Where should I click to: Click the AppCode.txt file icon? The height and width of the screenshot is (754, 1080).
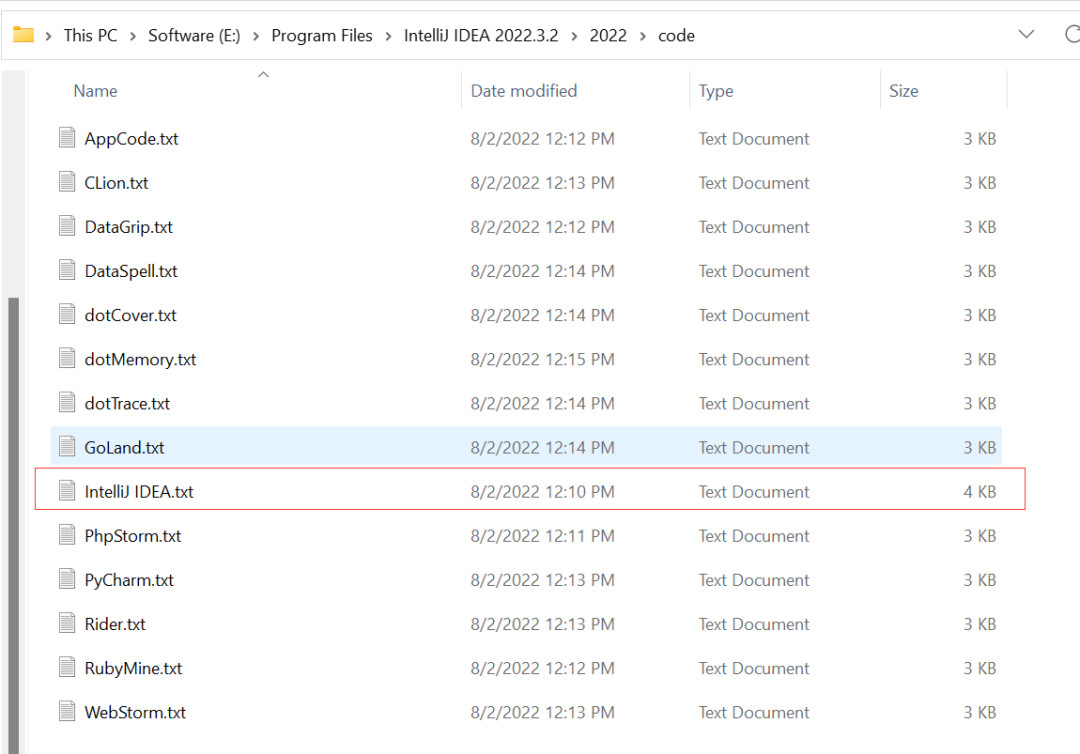[x=67, y=138]
